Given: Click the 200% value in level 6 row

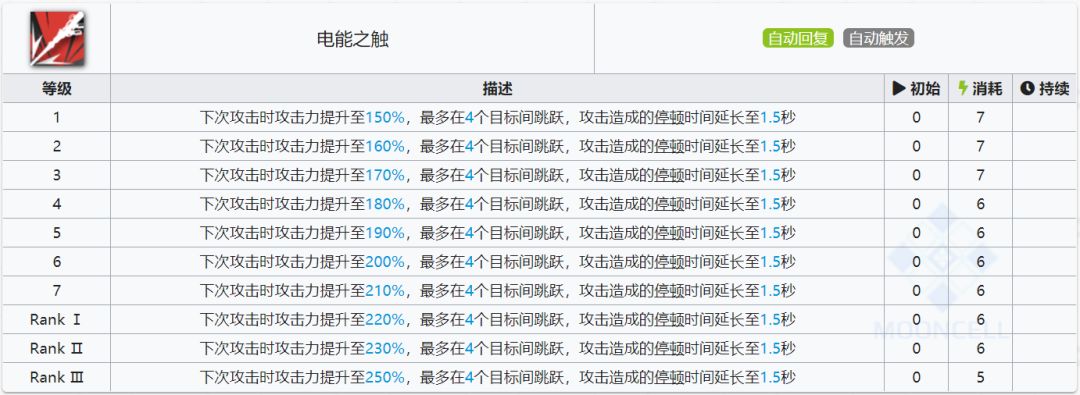Looking at the screenshot, I should pyautogui.click(x=385, y=261).
